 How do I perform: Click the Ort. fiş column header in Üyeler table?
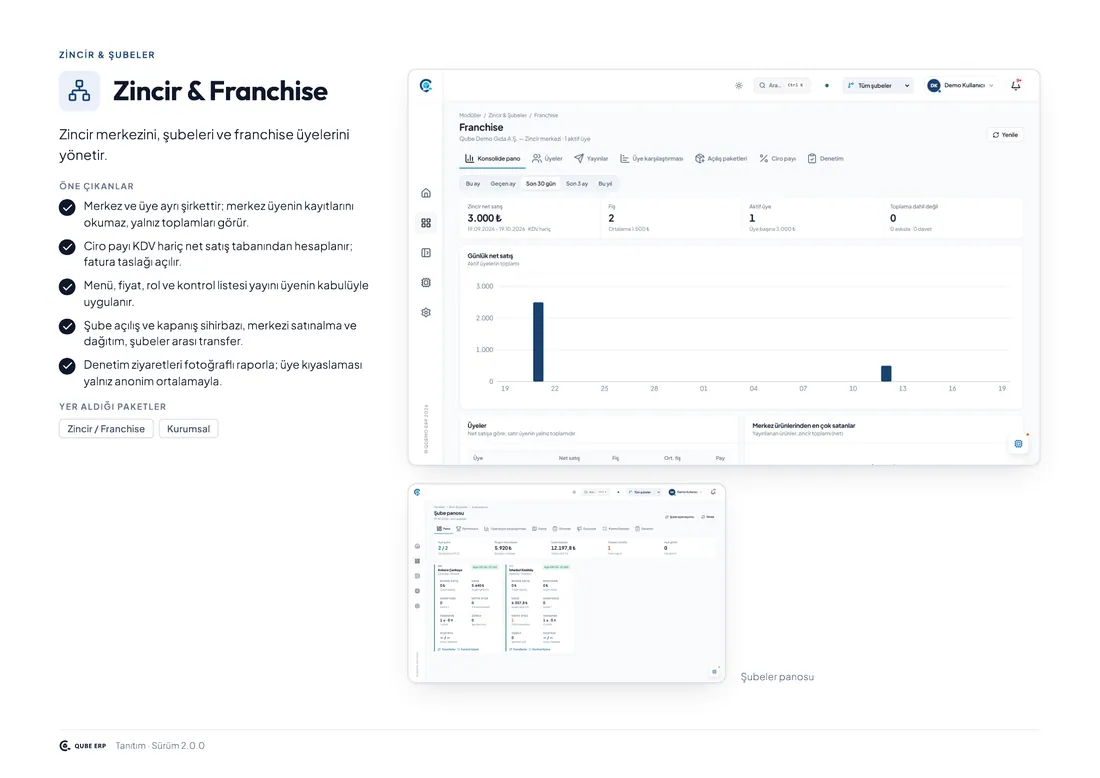coord(672,458)
